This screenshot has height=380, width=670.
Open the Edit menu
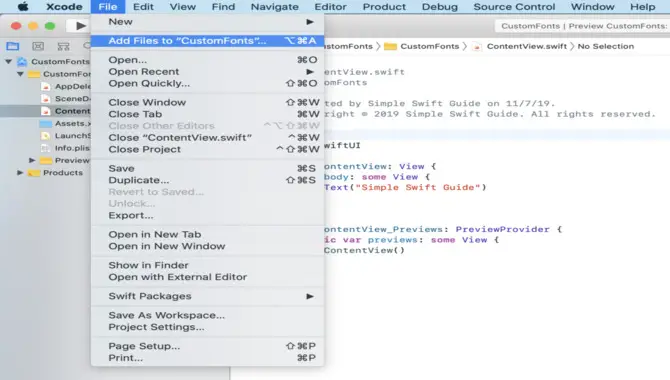point(143,7)
